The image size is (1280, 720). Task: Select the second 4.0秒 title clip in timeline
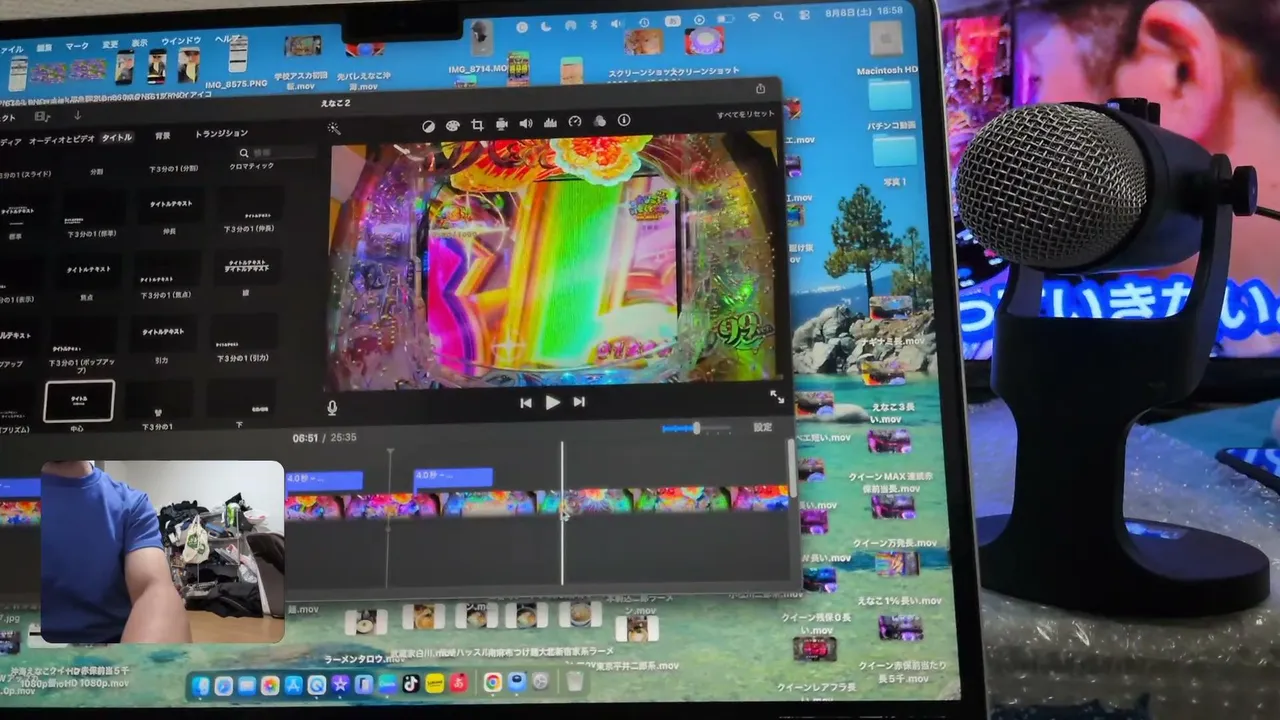(x=453, y=477)
